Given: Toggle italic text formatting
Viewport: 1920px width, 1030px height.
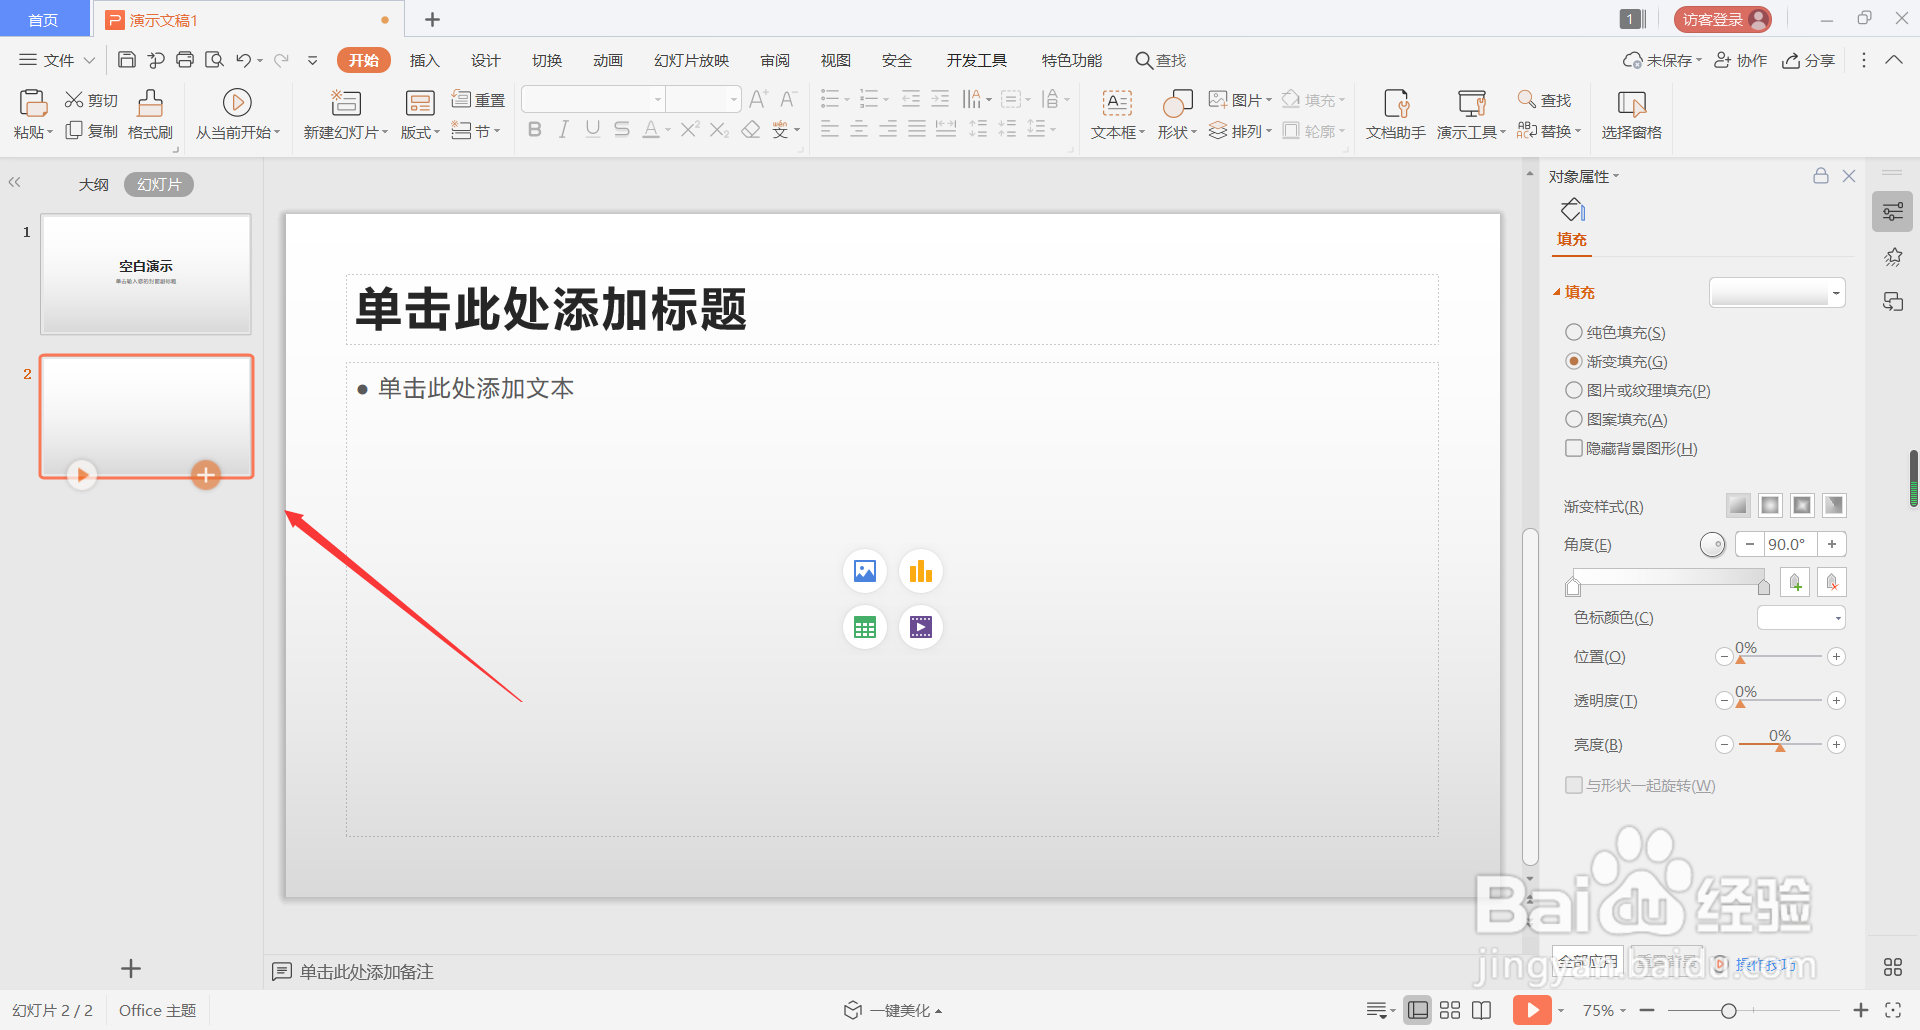Looking at the screenshot, I should point(564,129).
